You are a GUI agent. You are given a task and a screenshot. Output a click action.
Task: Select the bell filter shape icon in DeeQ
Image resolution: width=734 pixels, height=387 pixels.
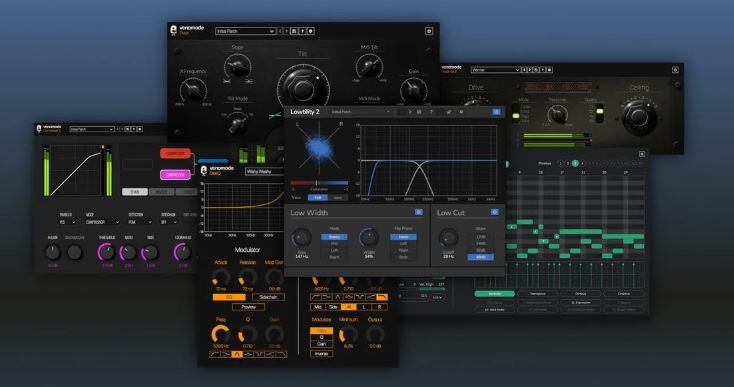(x=236, y=354)
